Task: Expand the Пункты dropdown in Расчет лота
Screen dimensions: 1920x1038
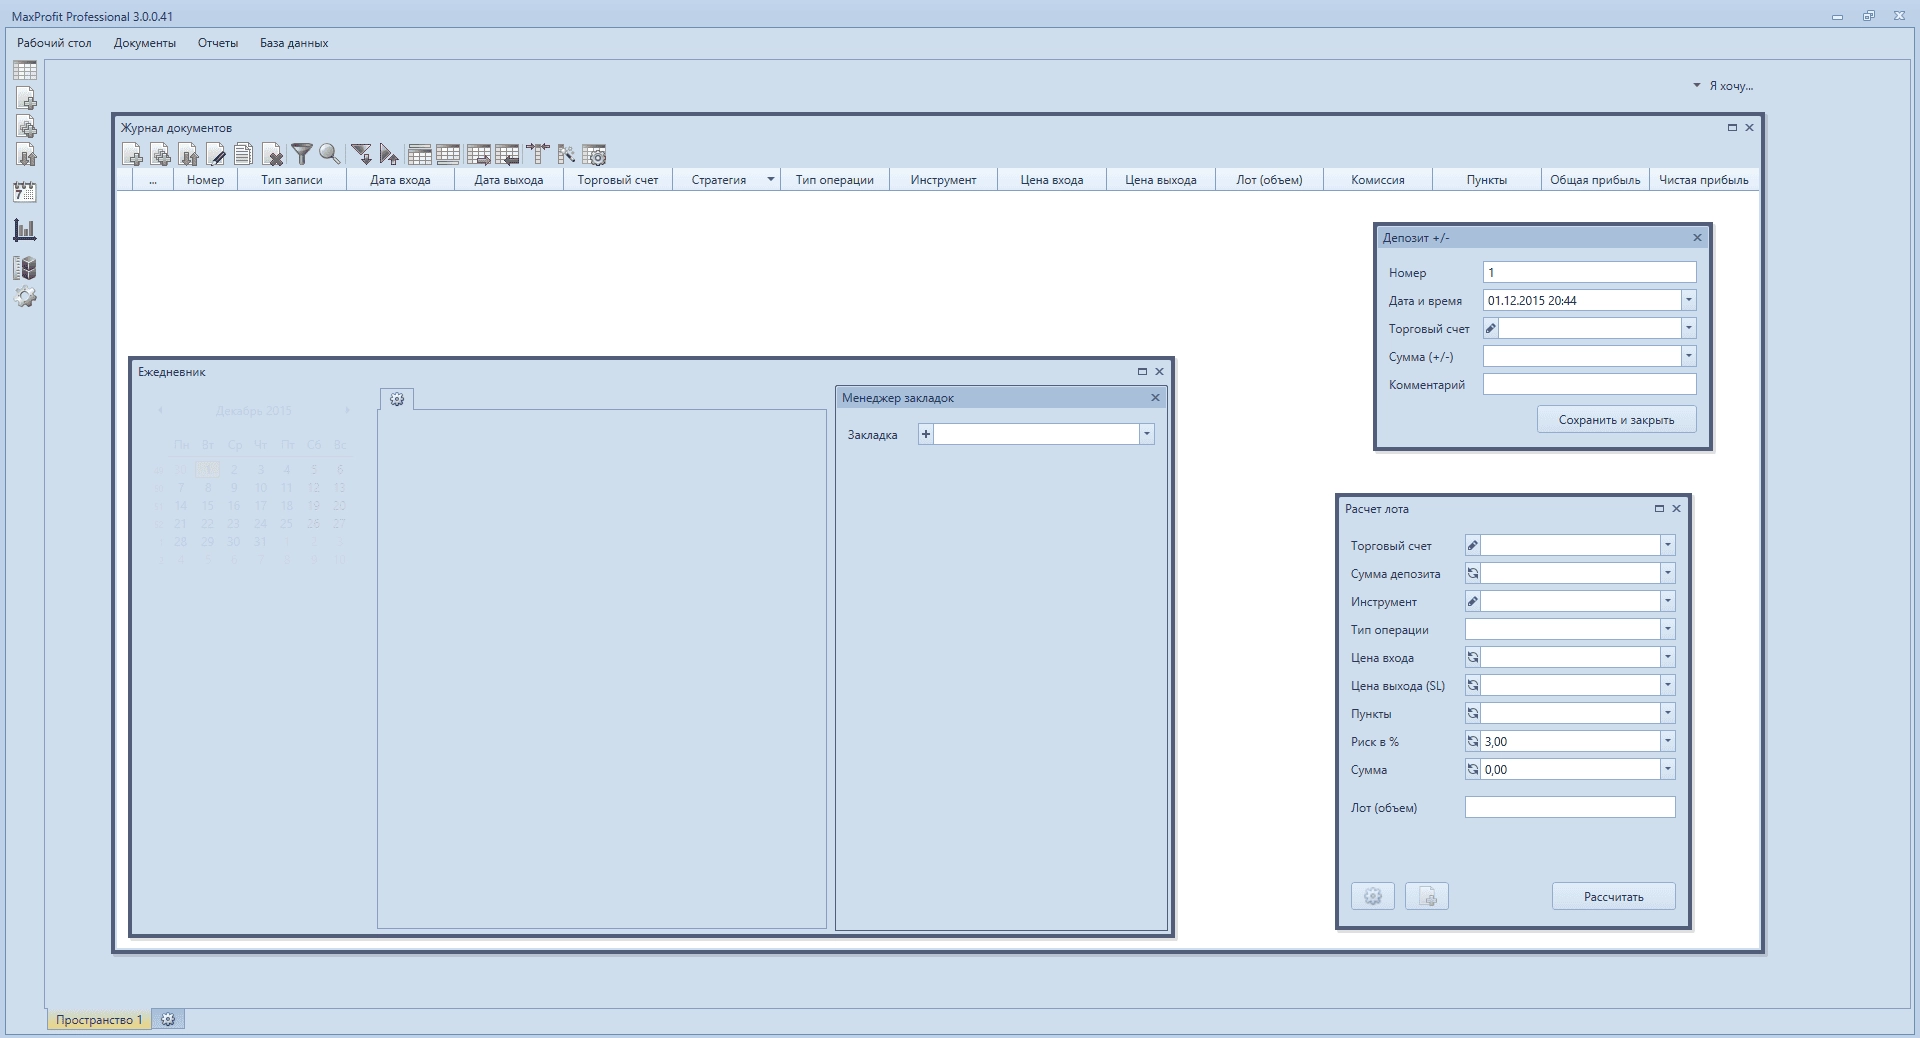Action: tap(1668, 713)
